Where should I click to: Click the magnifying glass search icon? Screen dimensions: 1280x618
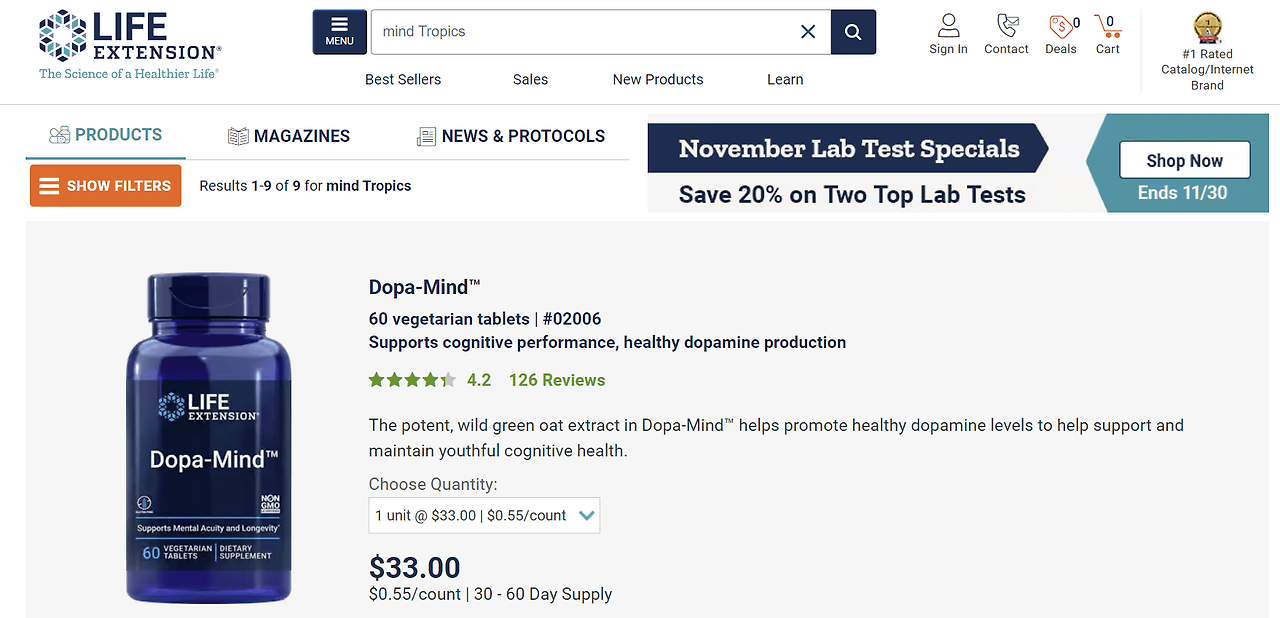coord(853,32)
